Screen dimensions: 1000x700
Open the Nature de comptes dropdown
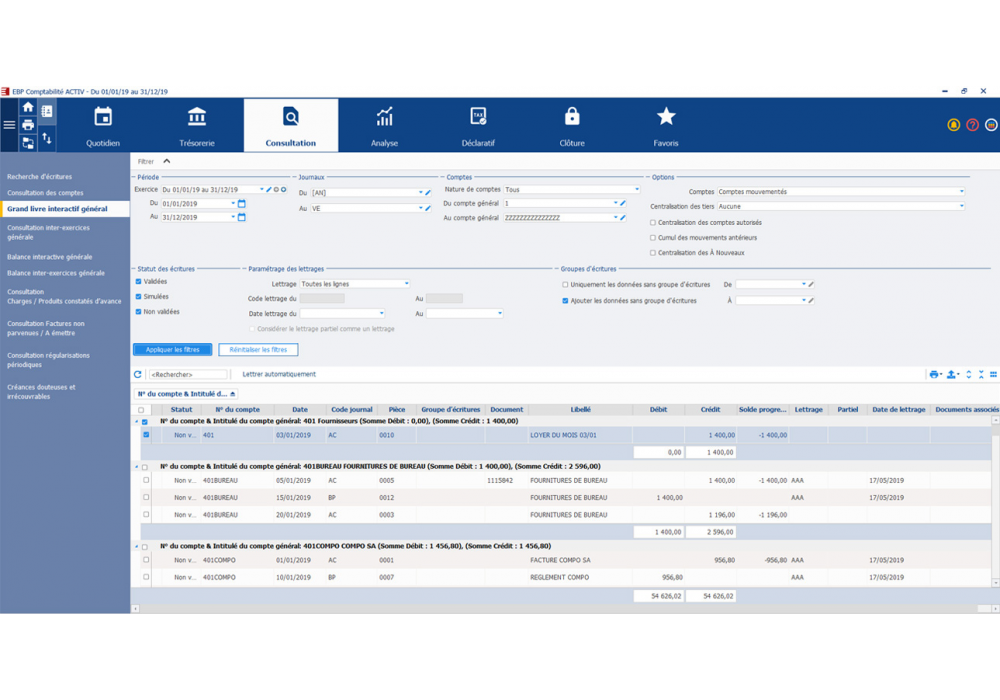click(x=636, y=189)
